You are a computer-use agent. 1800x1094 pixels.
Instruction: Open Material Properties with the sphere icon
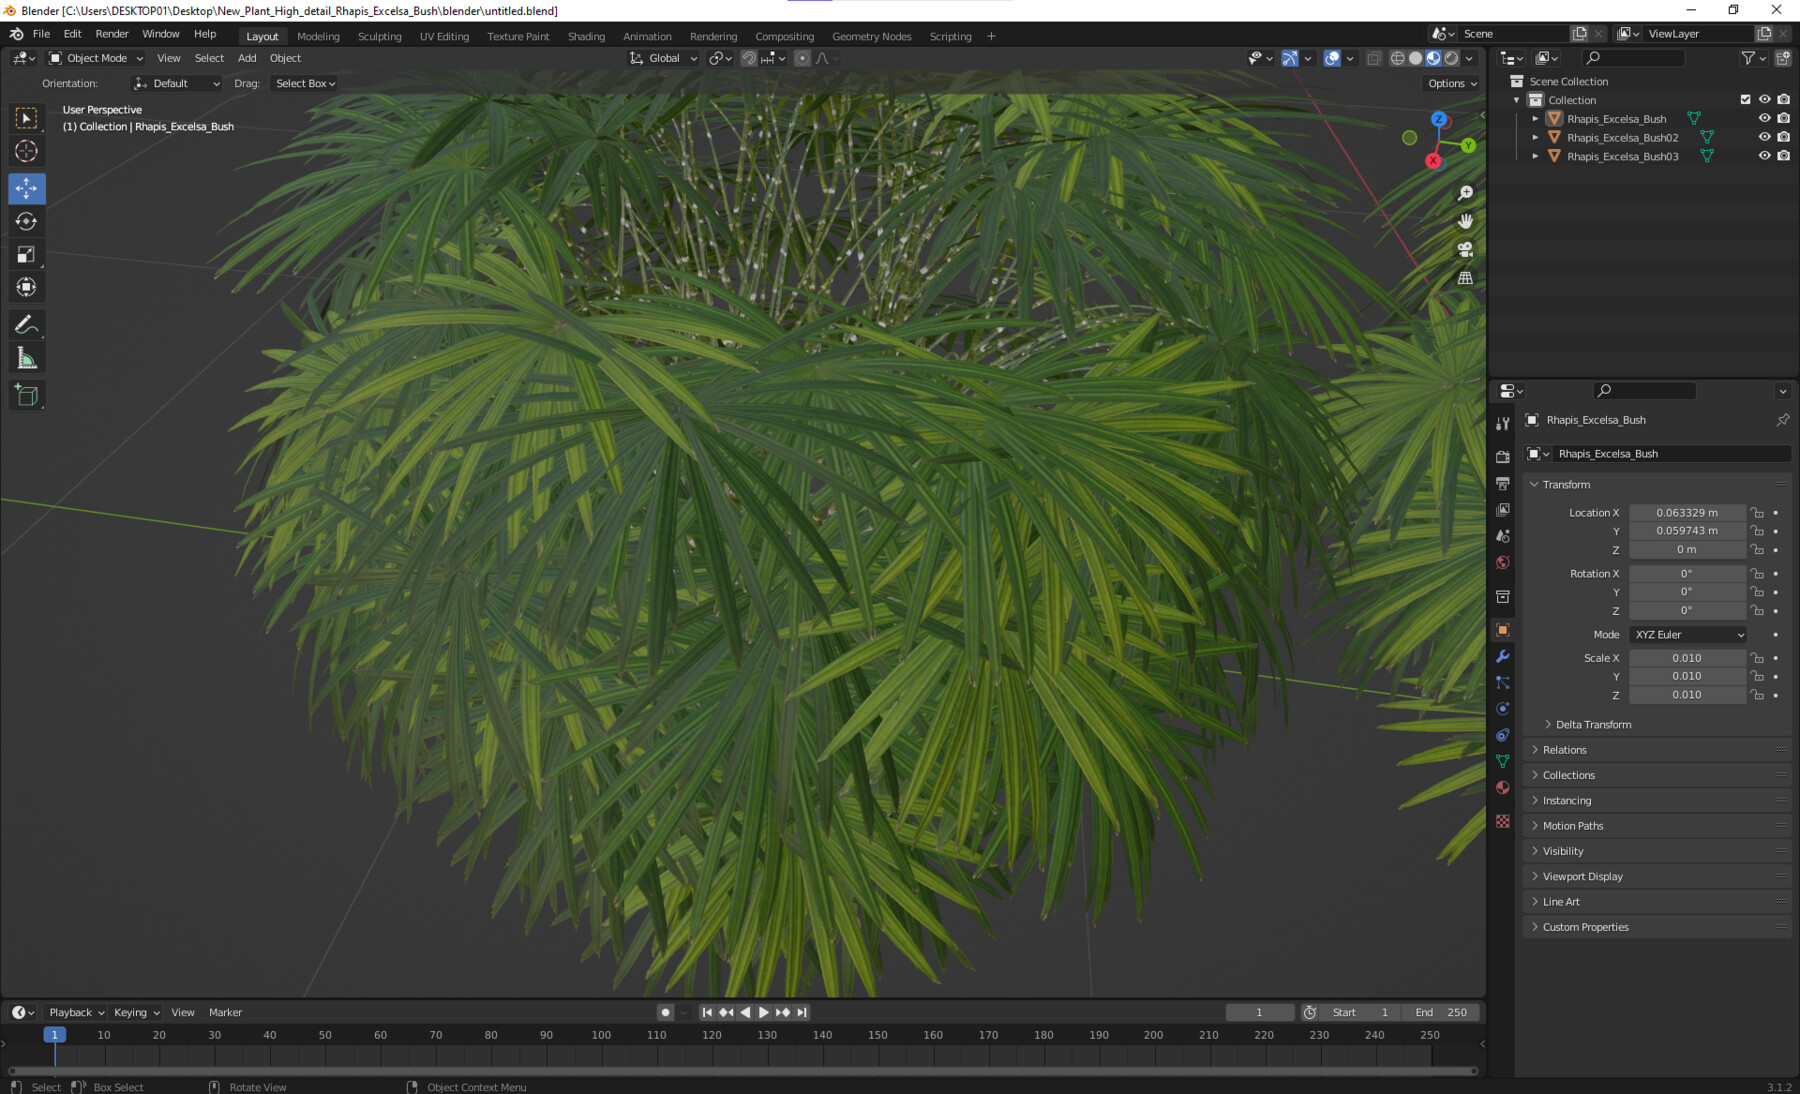coord(1503,787)
